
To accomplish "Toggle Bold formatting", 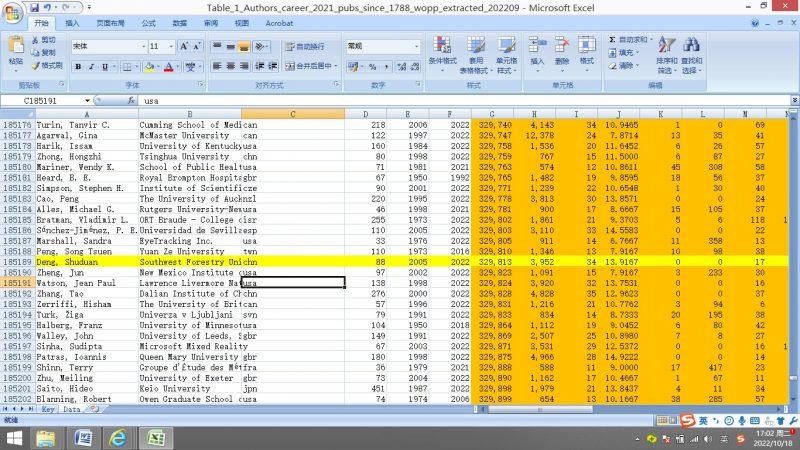I will (x=78, y=66).
